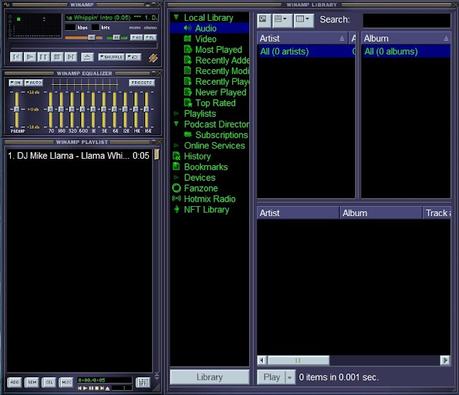Open the playlist ADD button menu
459x395 pixels.
14,382
